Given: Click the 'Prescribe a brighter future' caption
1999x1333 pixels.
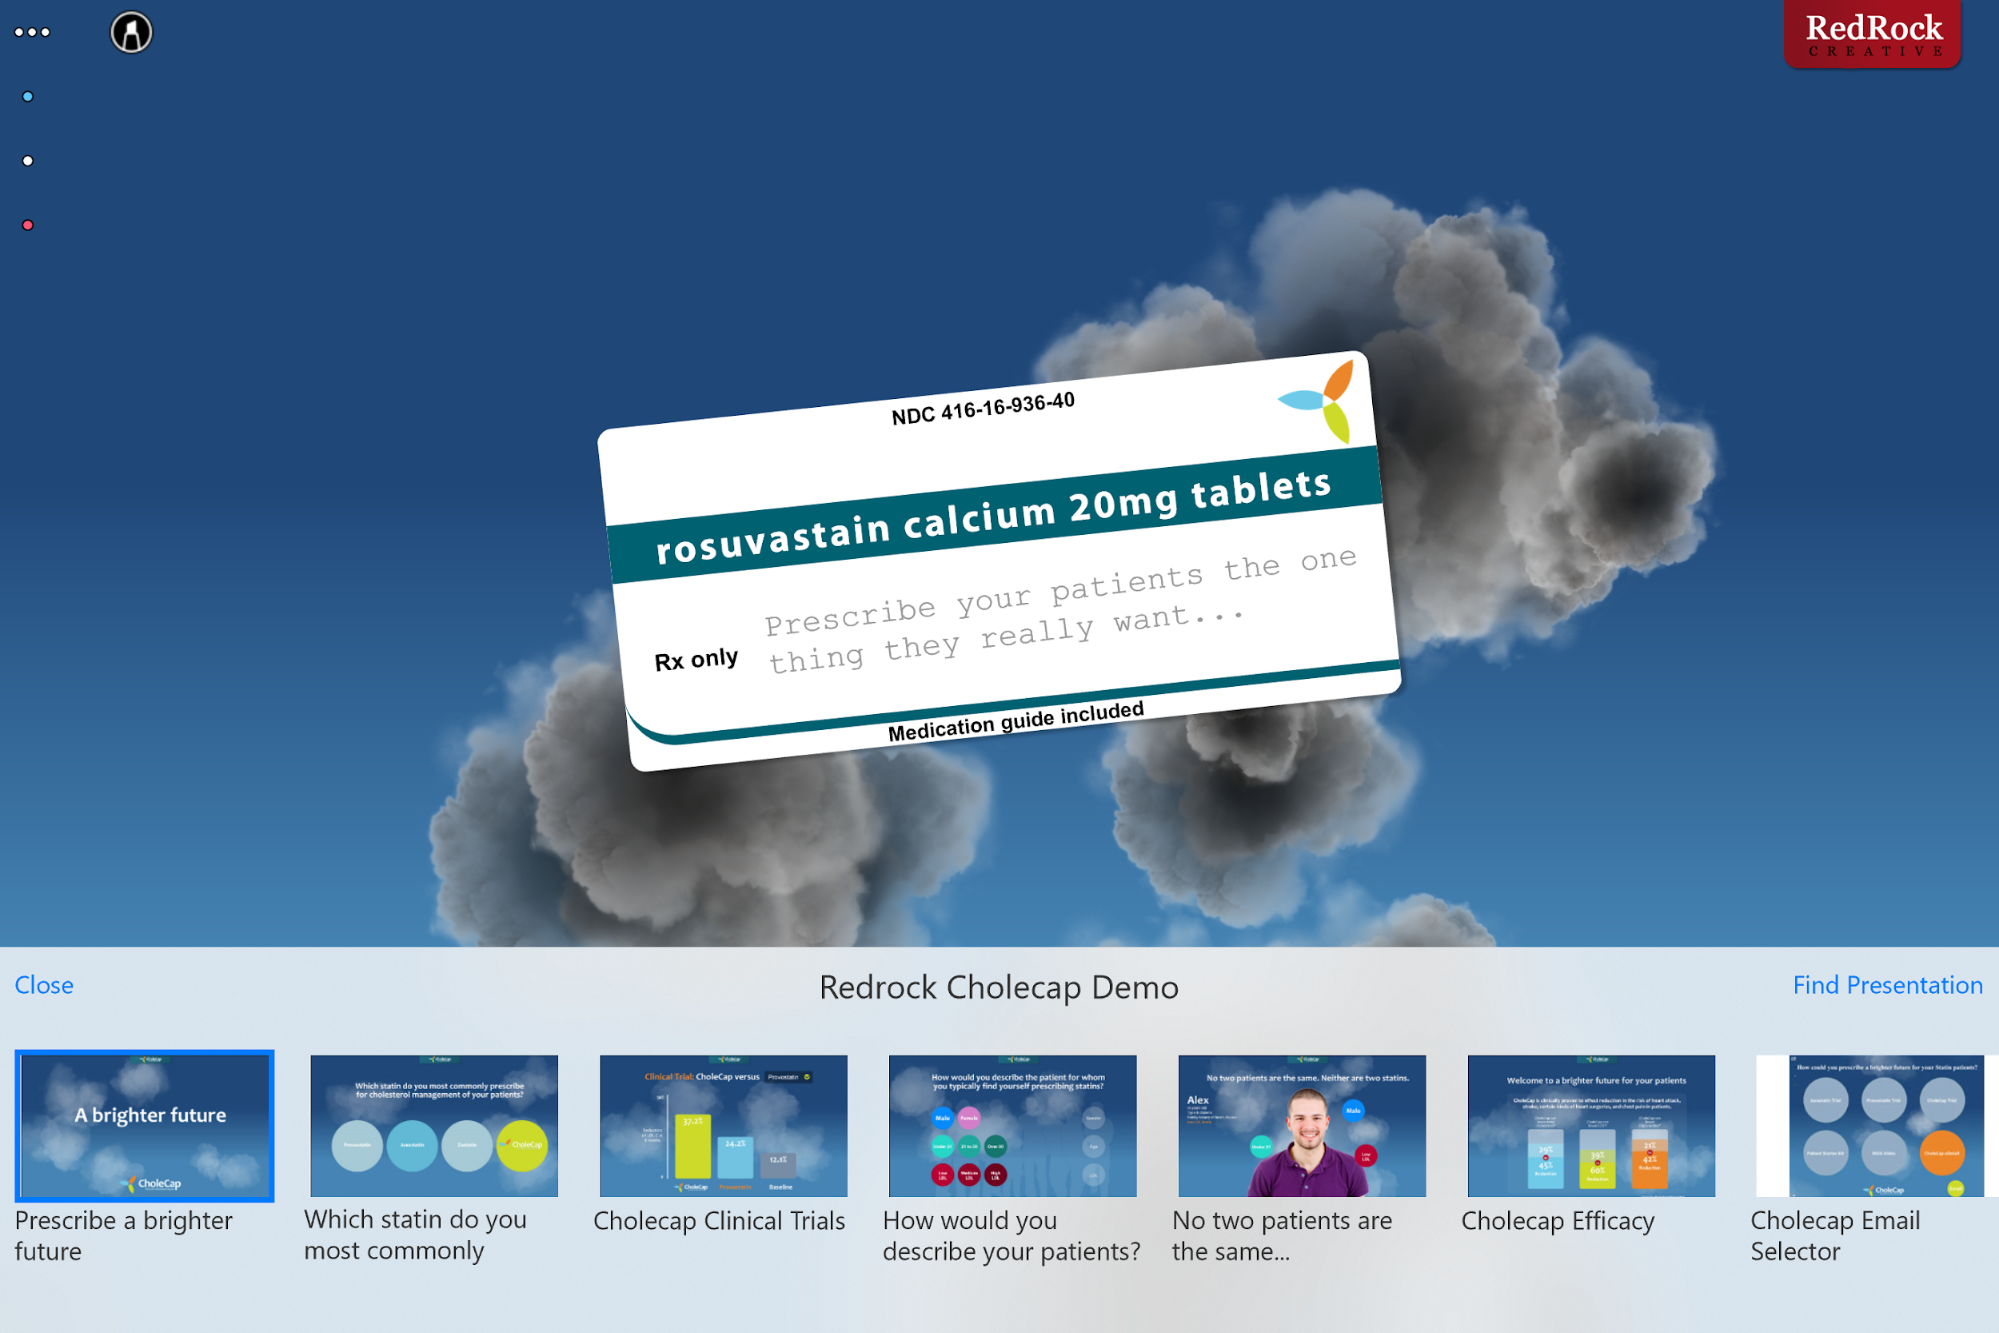Looking at the screenshot, I should [x=123, y=1235].
